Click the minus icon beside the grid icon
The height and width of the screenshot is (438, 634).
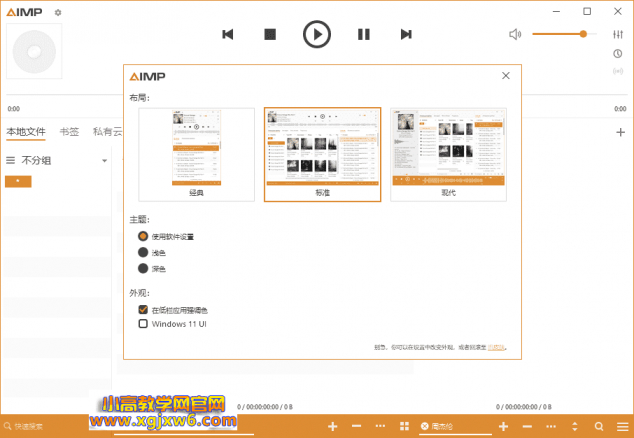(x=356, y=426)
